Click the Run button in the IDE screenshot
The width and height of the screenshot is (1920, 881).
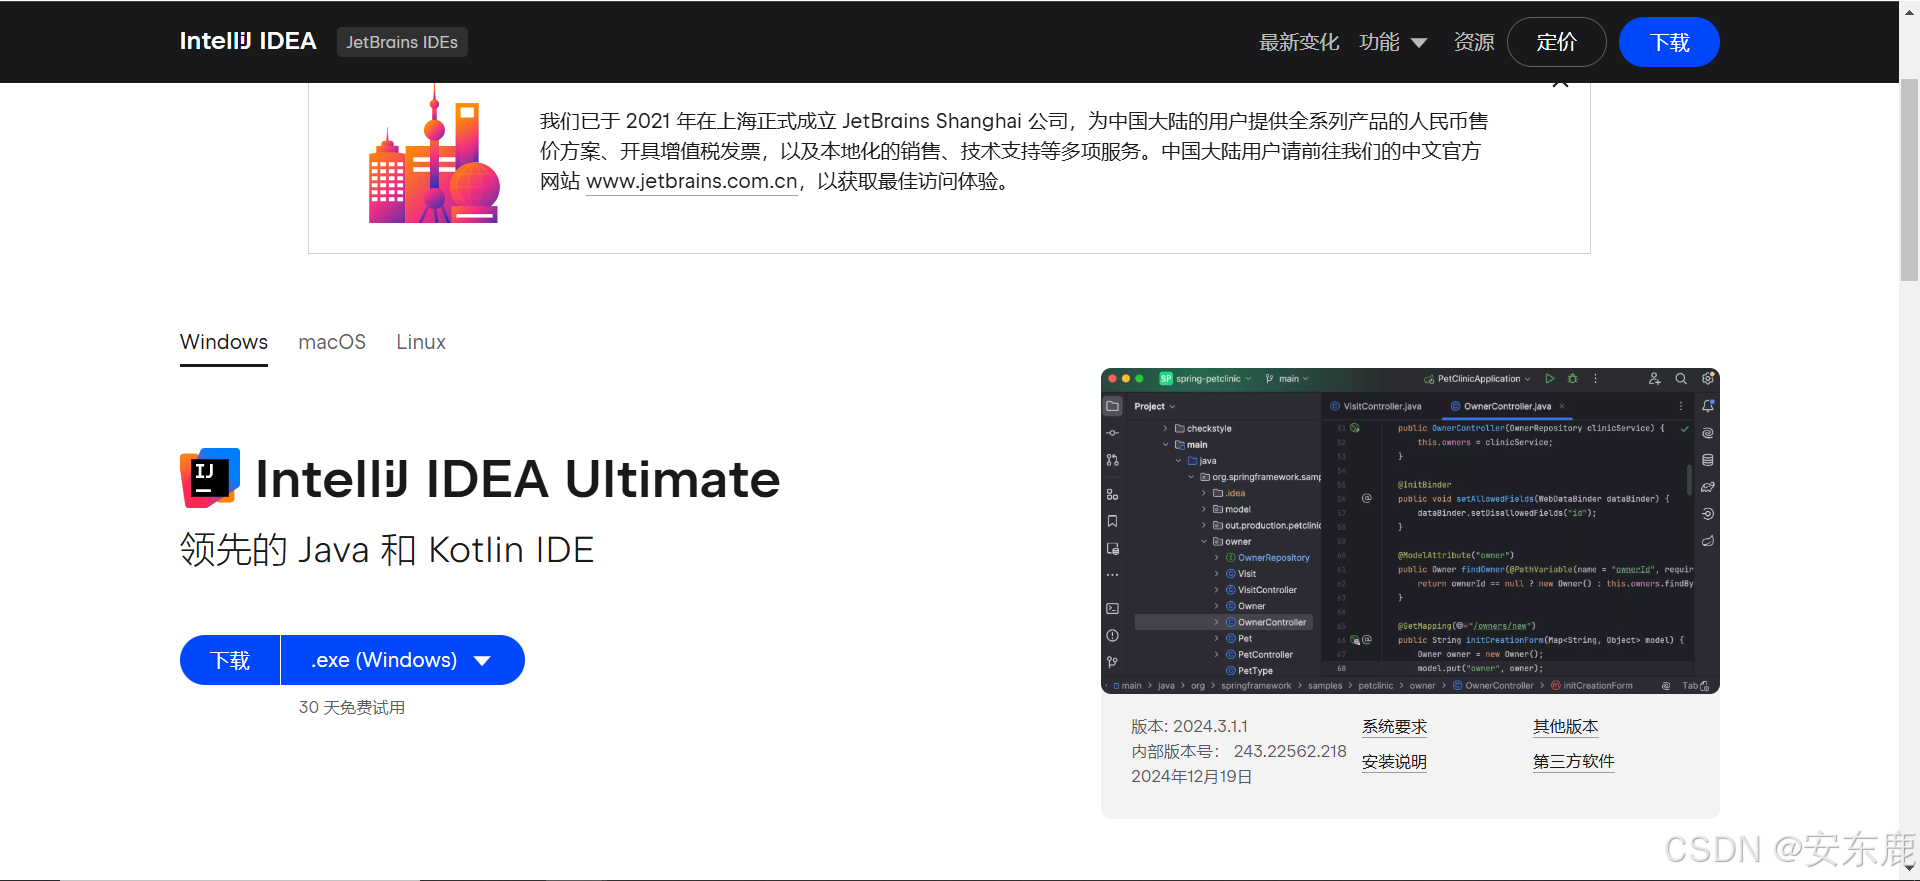1550,379
